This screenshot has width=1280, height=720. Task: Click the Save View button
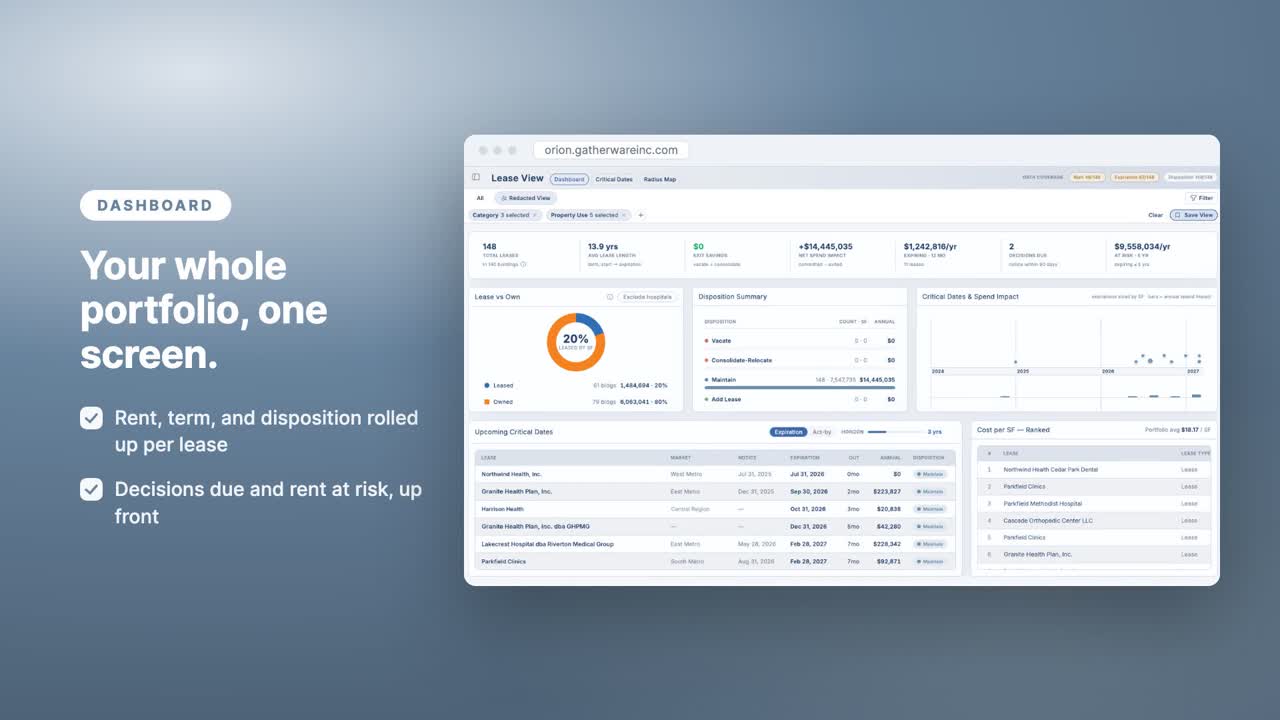(1193, 215)
